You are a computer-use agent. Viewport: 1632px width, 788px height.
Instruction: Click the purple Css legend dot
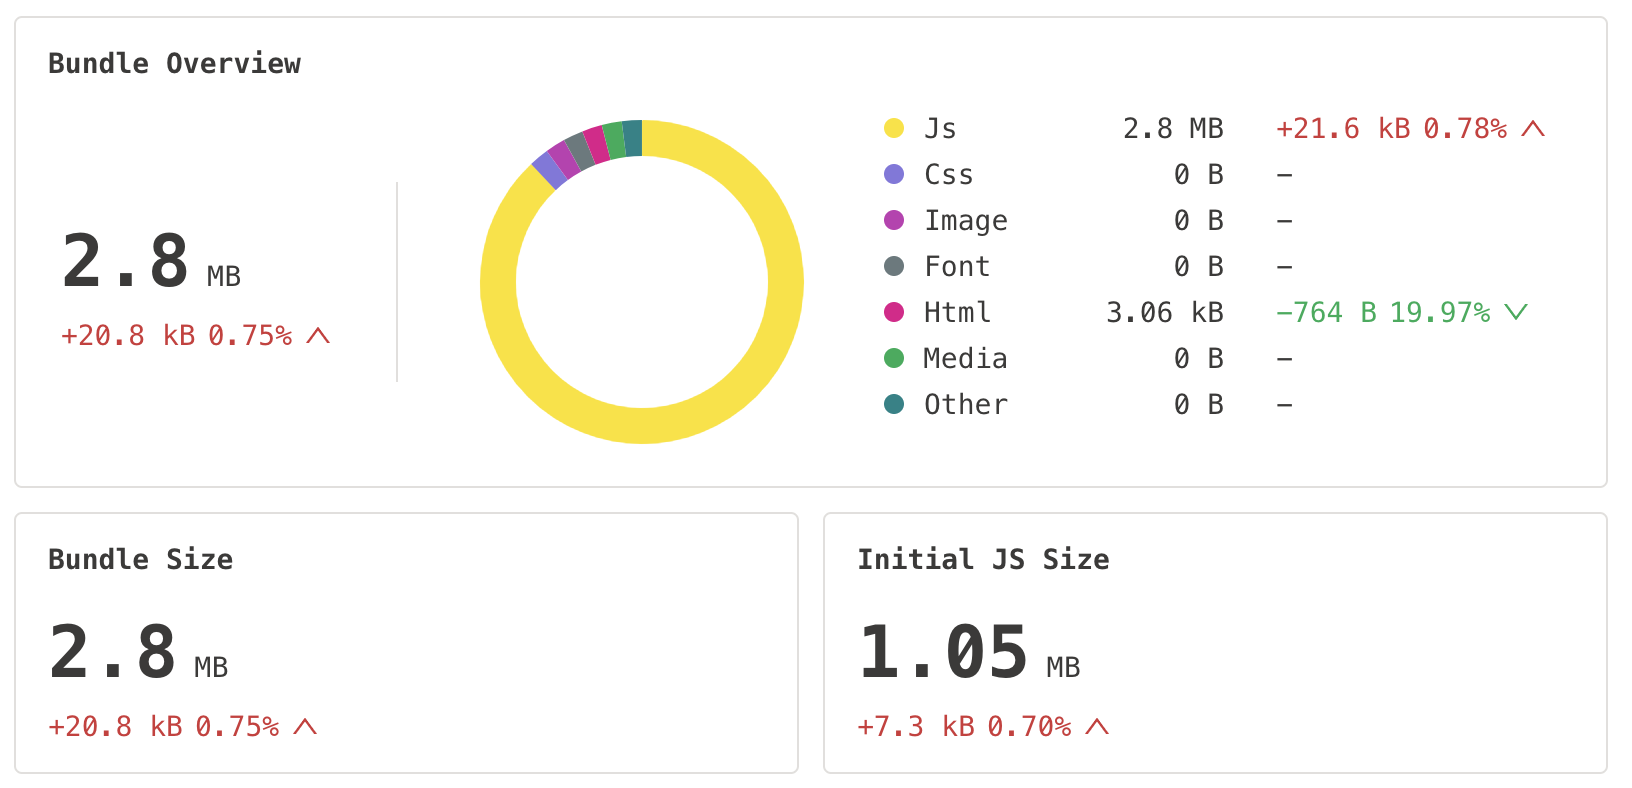point(894,174)
